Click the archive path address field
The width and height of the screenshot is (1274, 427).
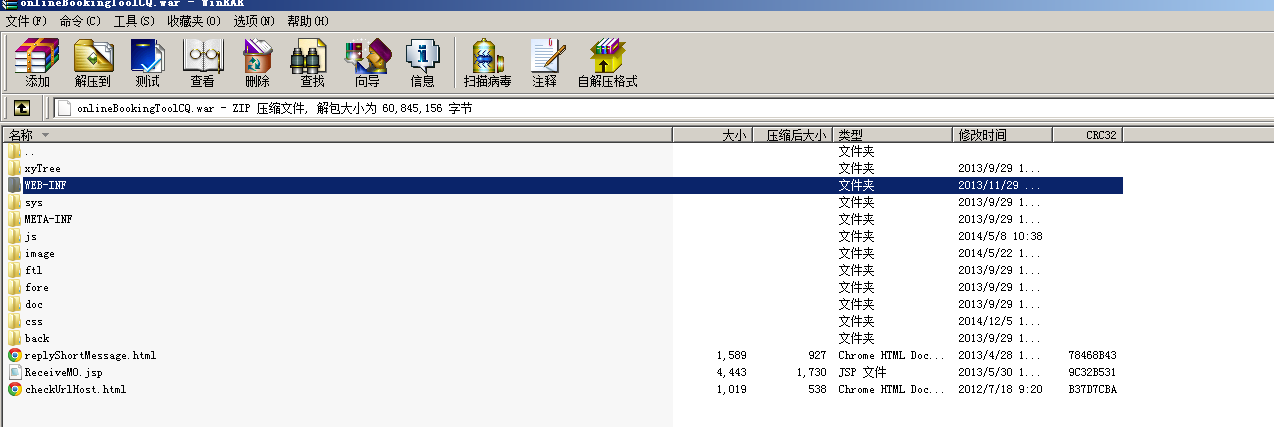[663, 108]
